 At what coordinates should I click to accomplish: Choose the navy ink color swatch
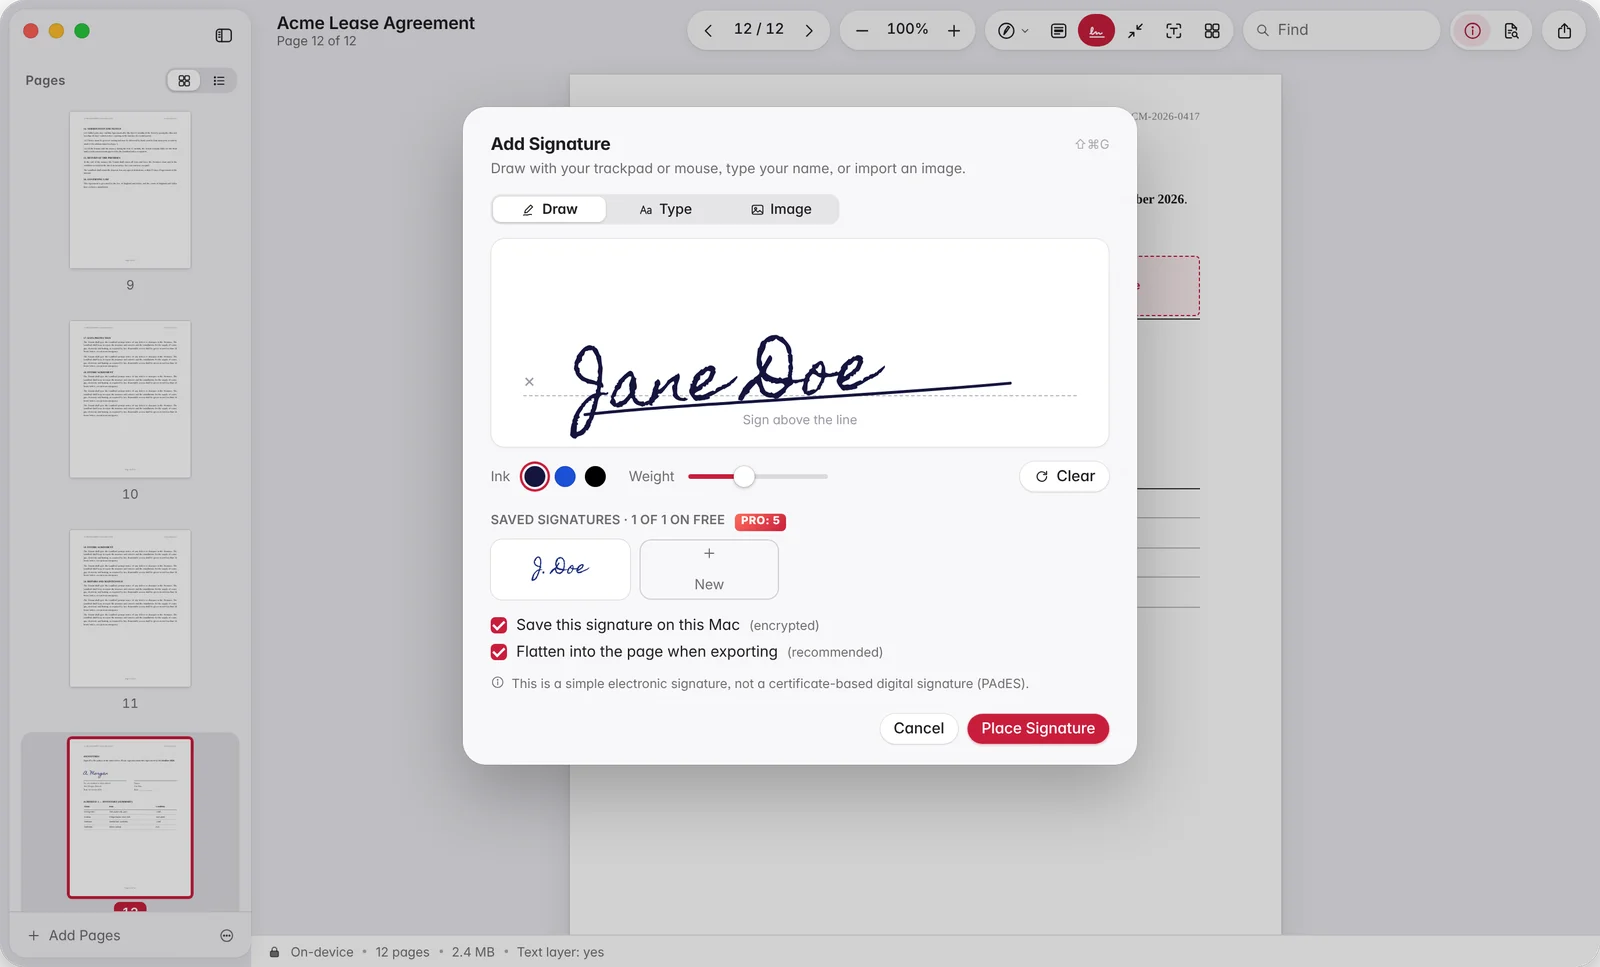coord(535,477)
